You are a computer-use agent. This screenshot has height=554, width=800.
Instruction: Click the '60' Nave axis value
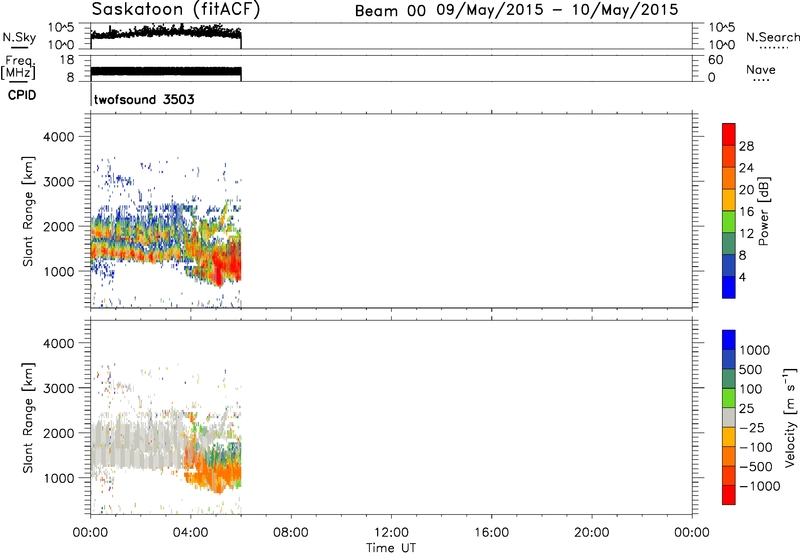click(x=715, y=60)
